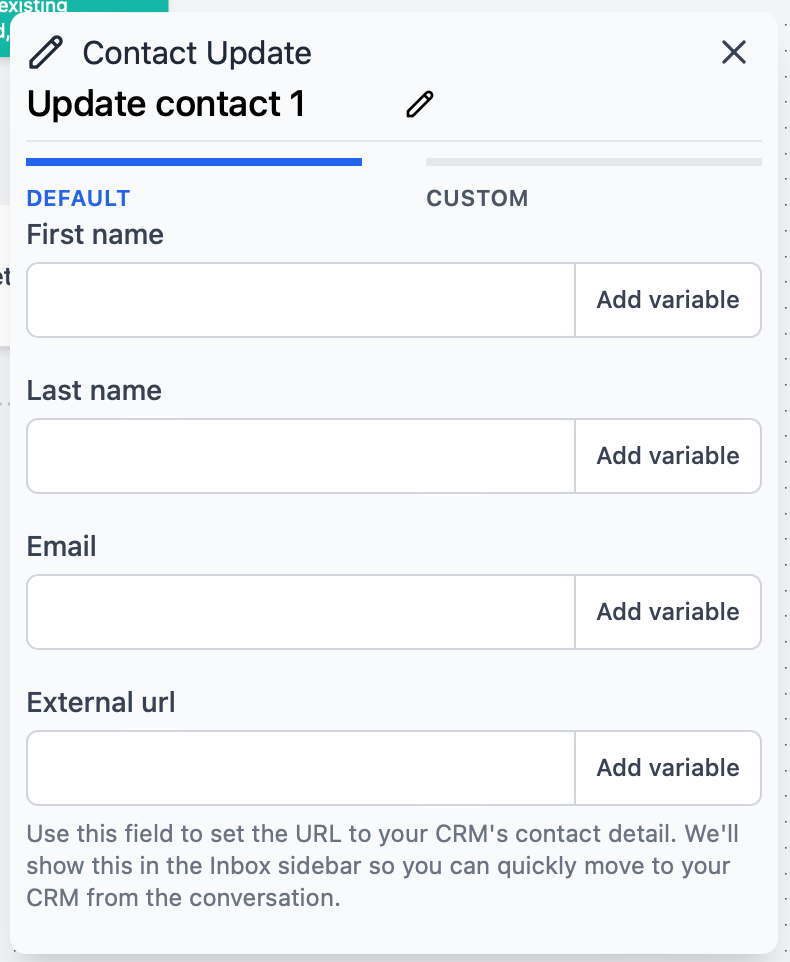Click inside the Email input box
Screen dimensions: 790x962
300,612
